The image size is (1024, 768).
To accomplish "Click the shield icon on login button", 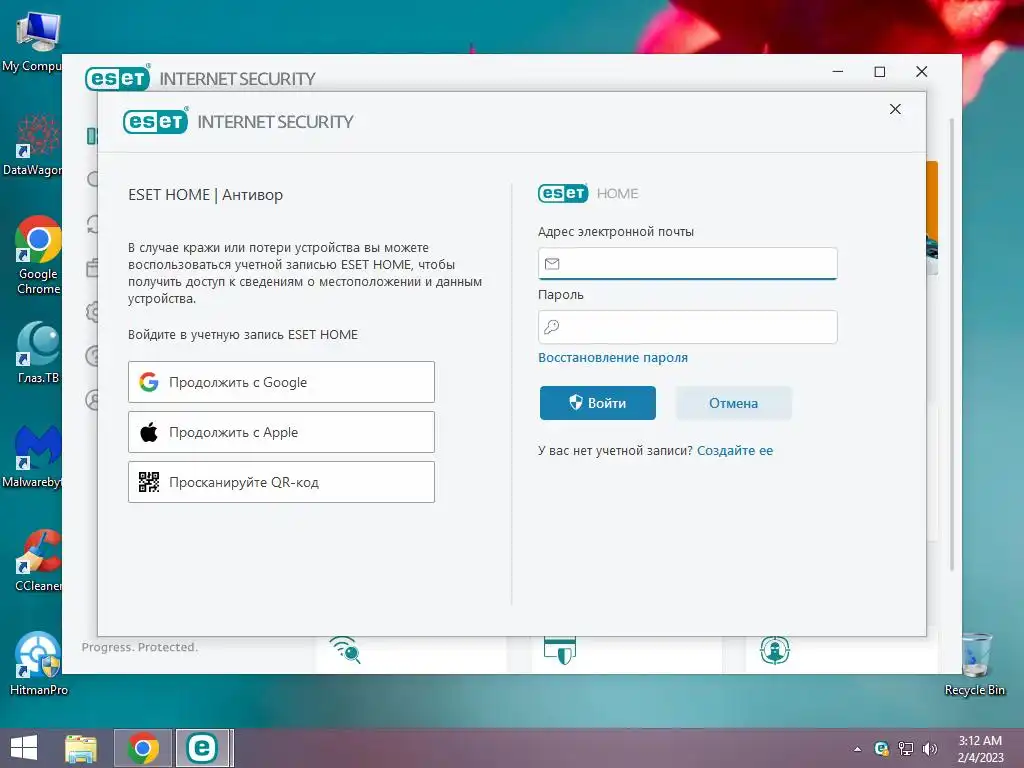I will (575, 402).
